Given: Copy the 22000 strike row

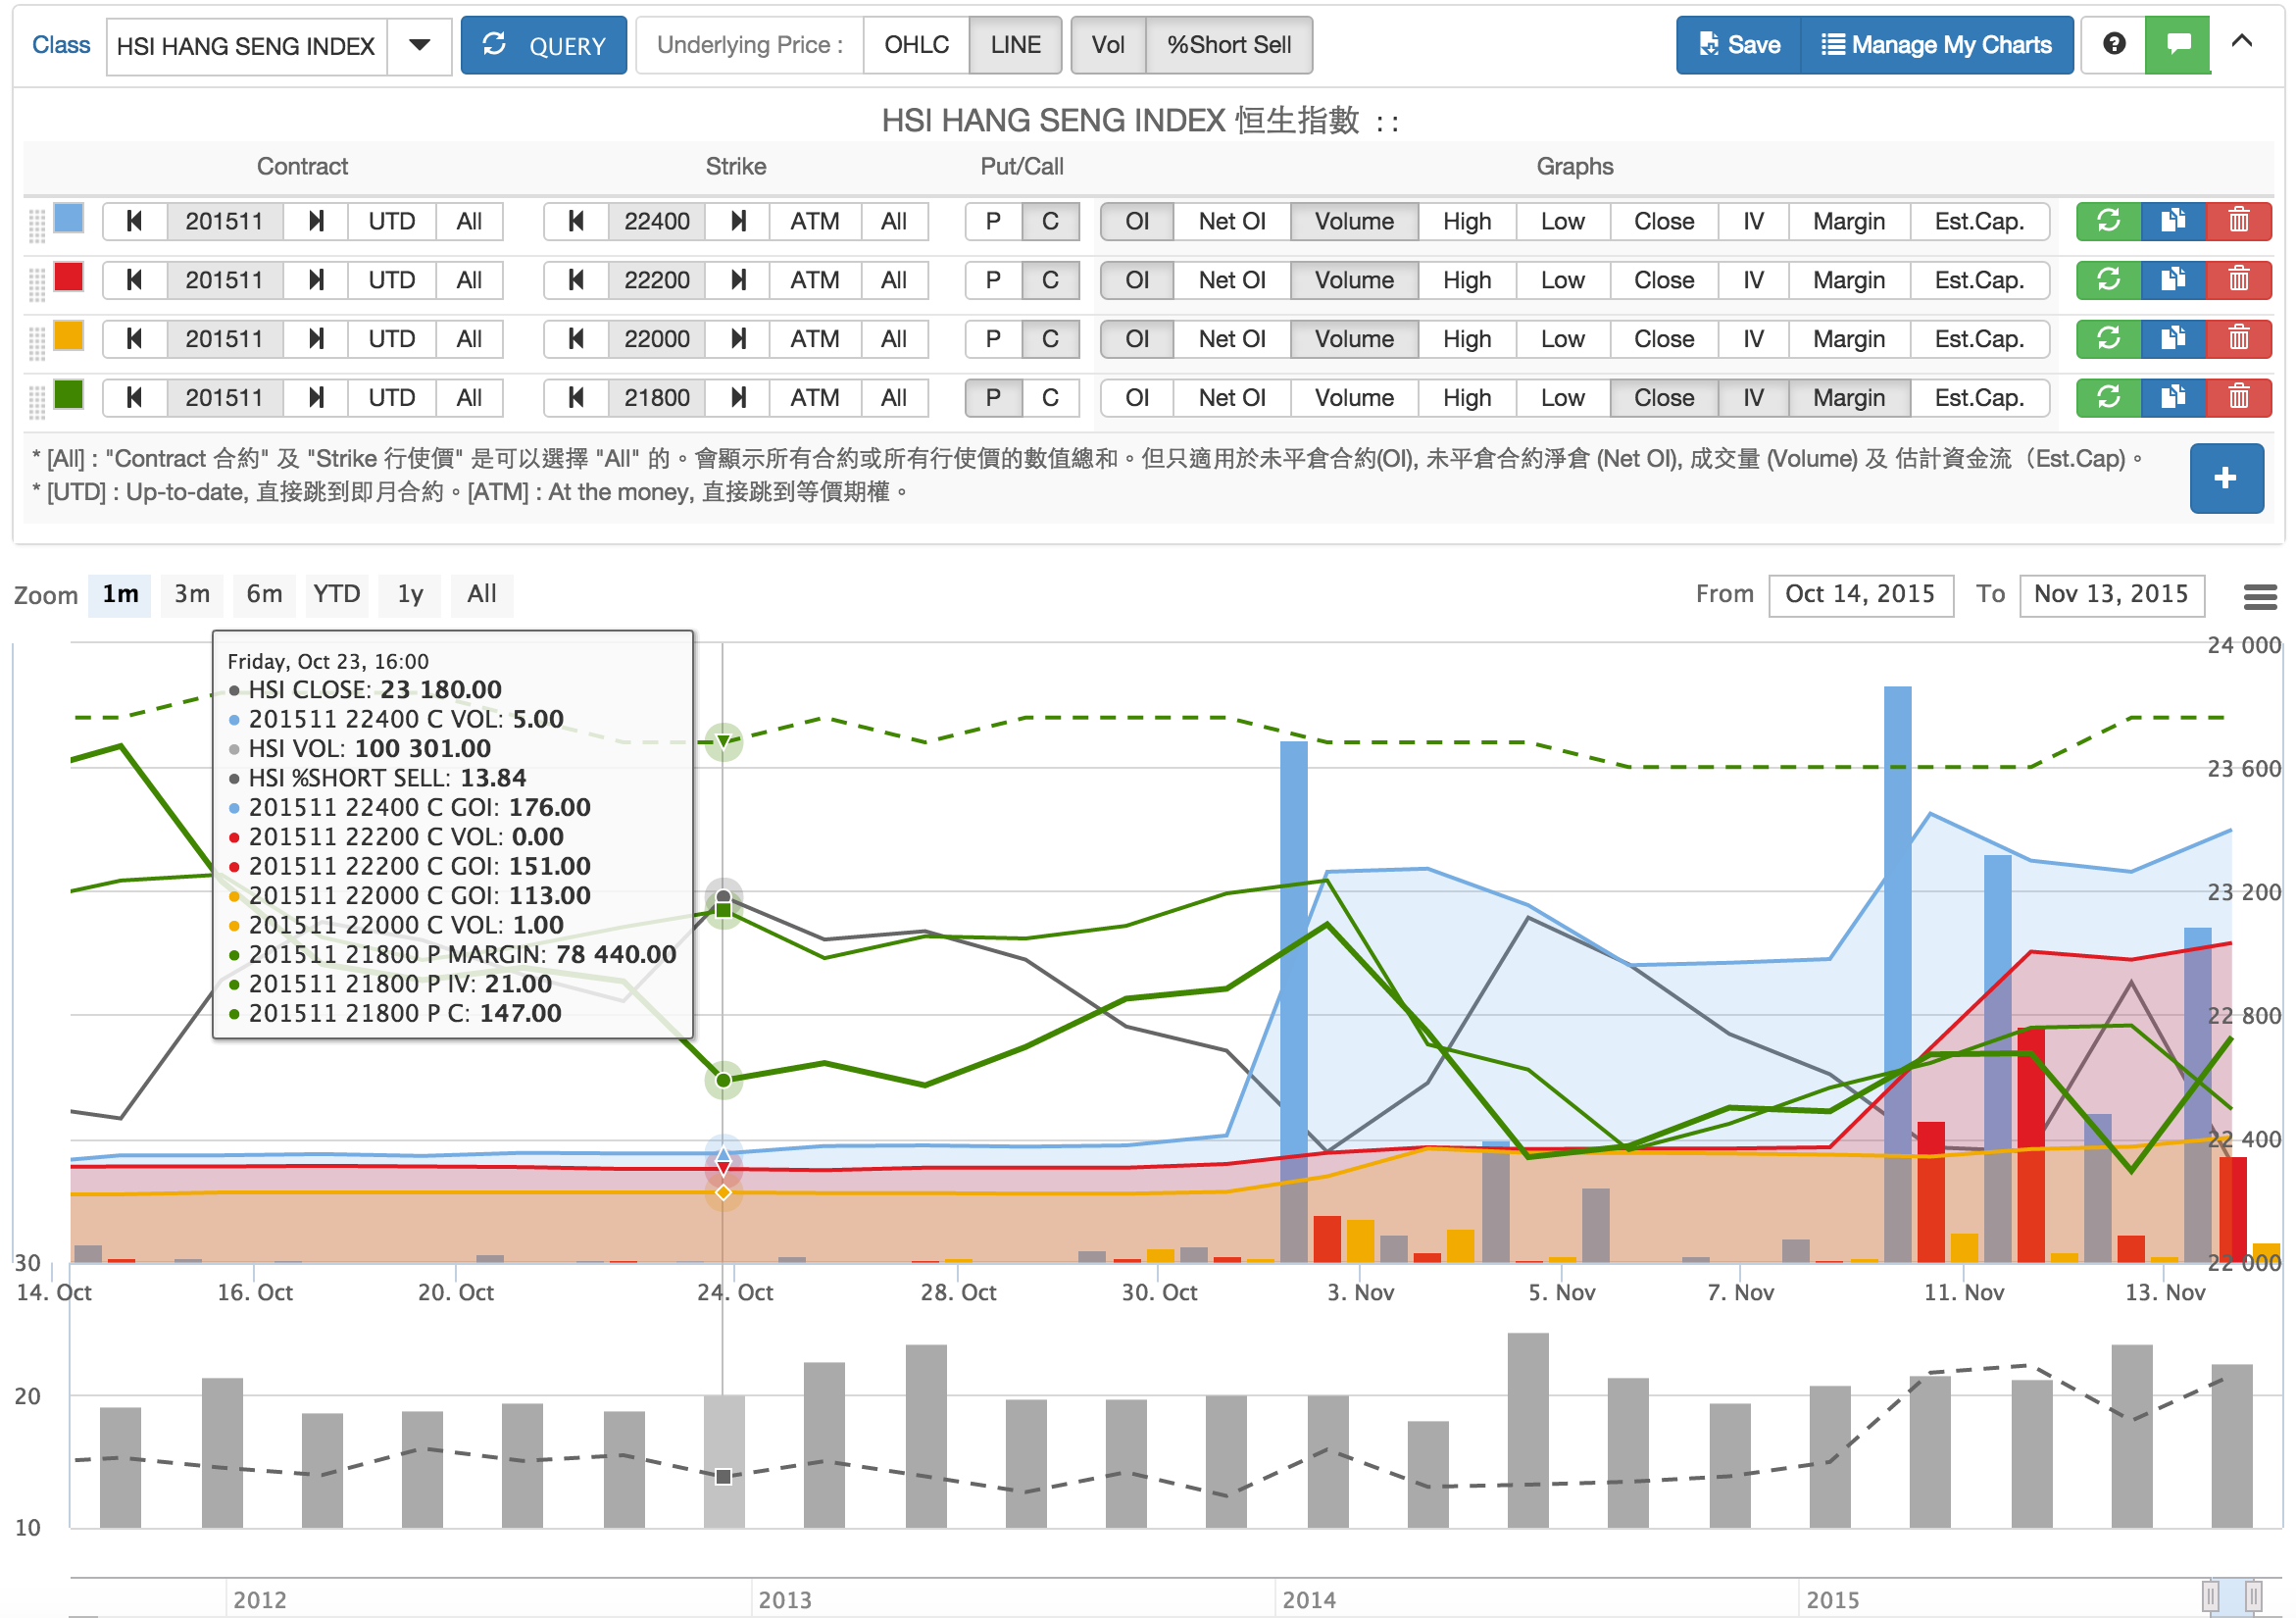Looking at the screenshot, I should coord(2173,339).
